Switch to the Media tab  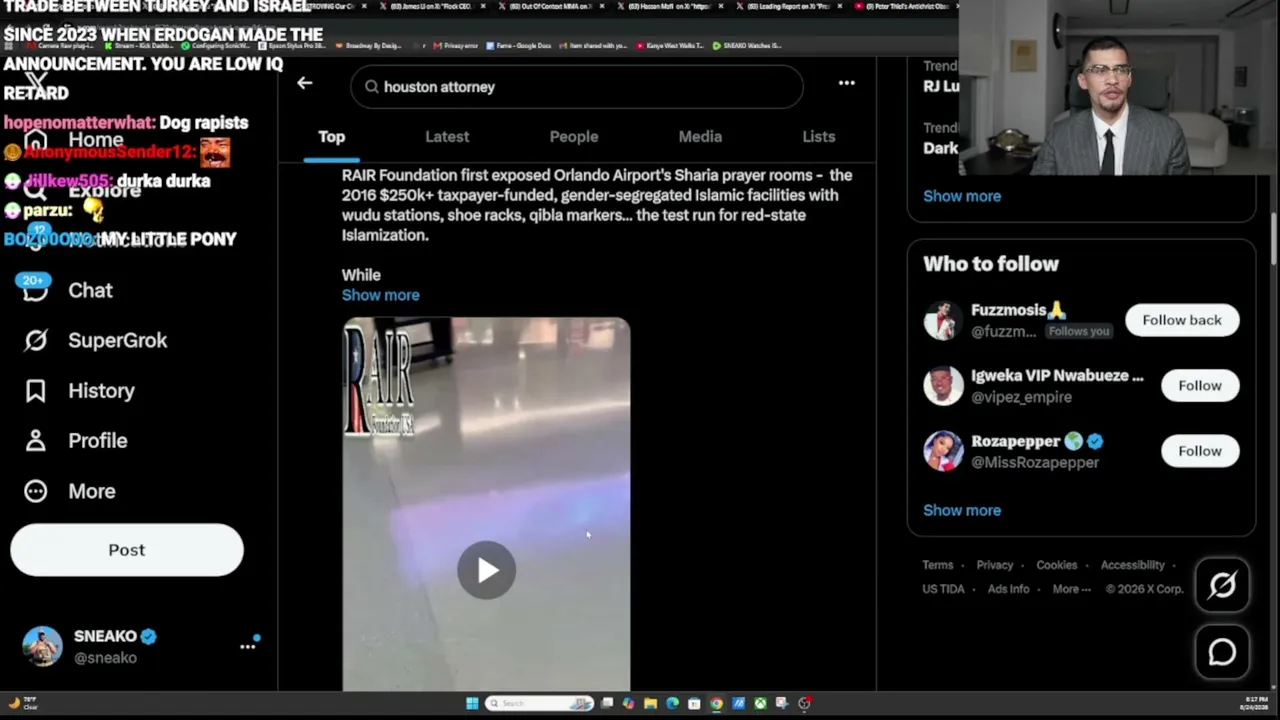700,137
